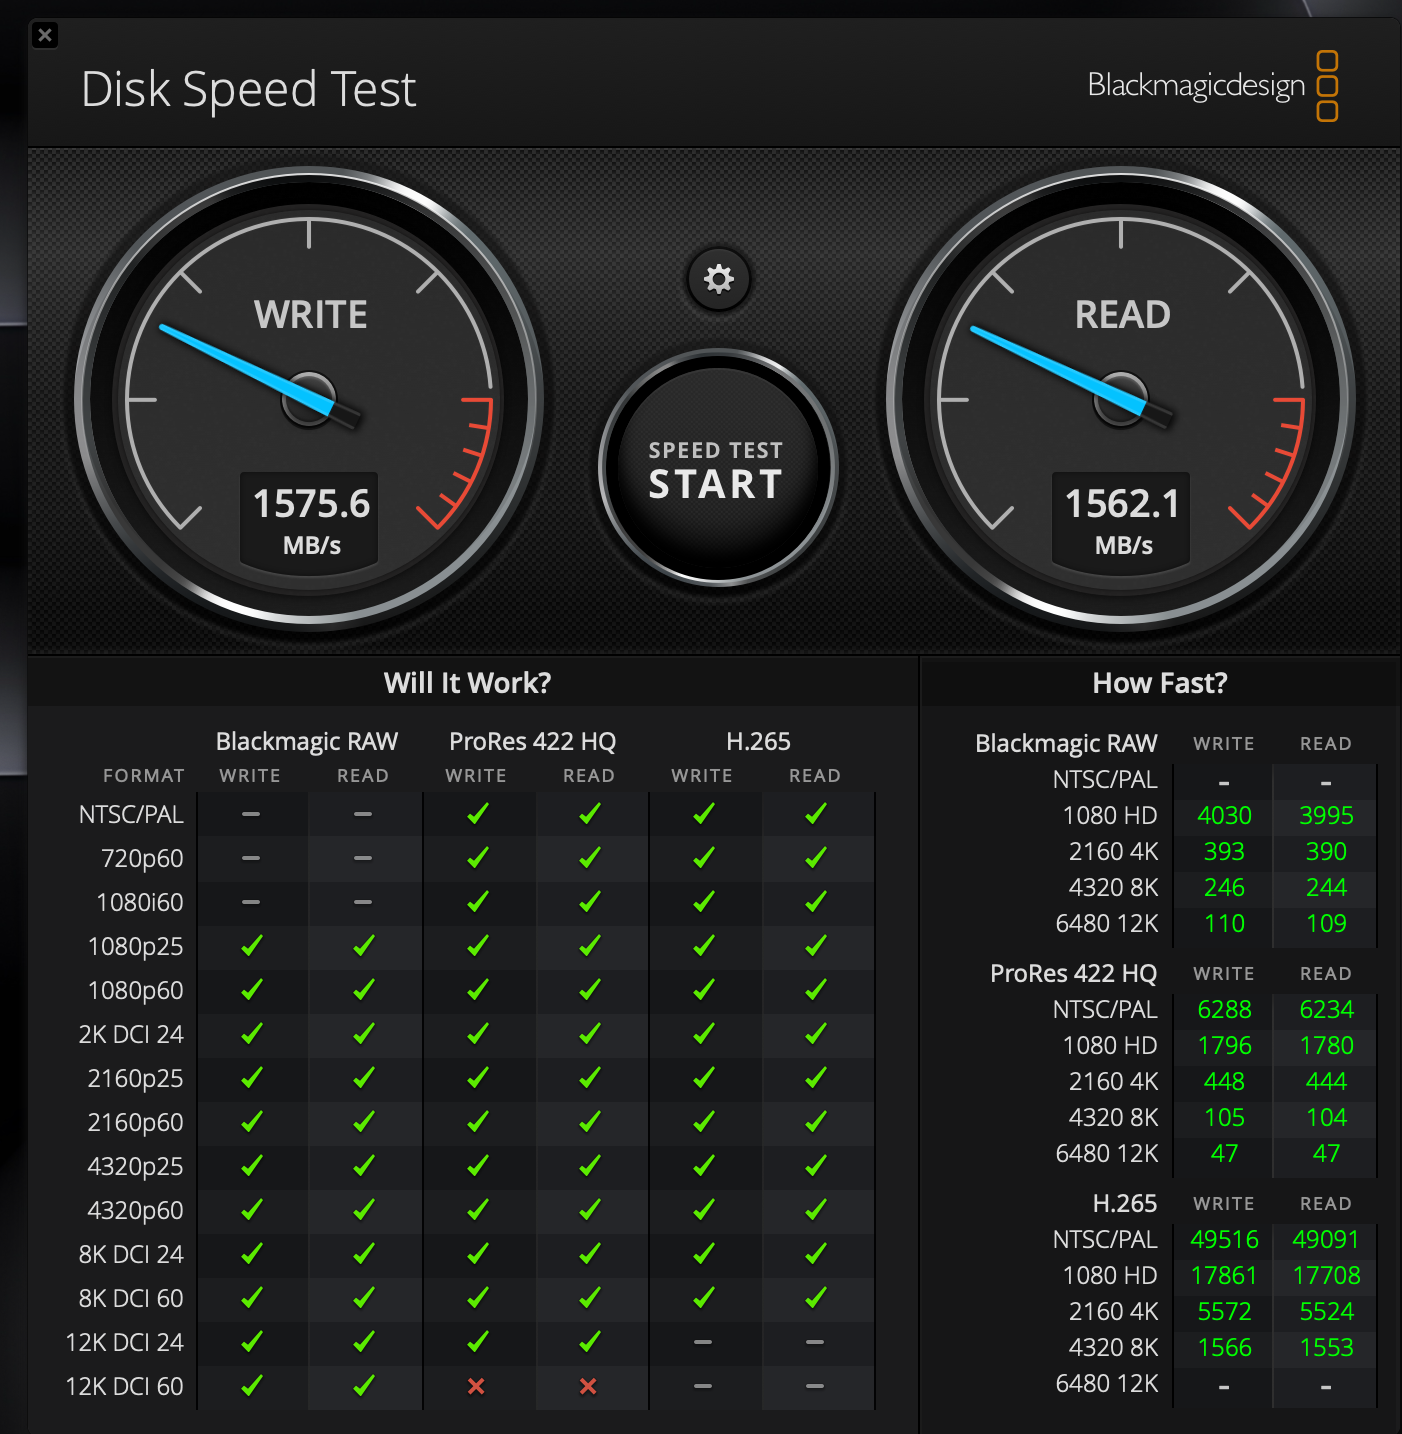Click H.265 write dash for 12K DCI 24
This screenshot has height=1434, width=1402.
[703, 1342]
